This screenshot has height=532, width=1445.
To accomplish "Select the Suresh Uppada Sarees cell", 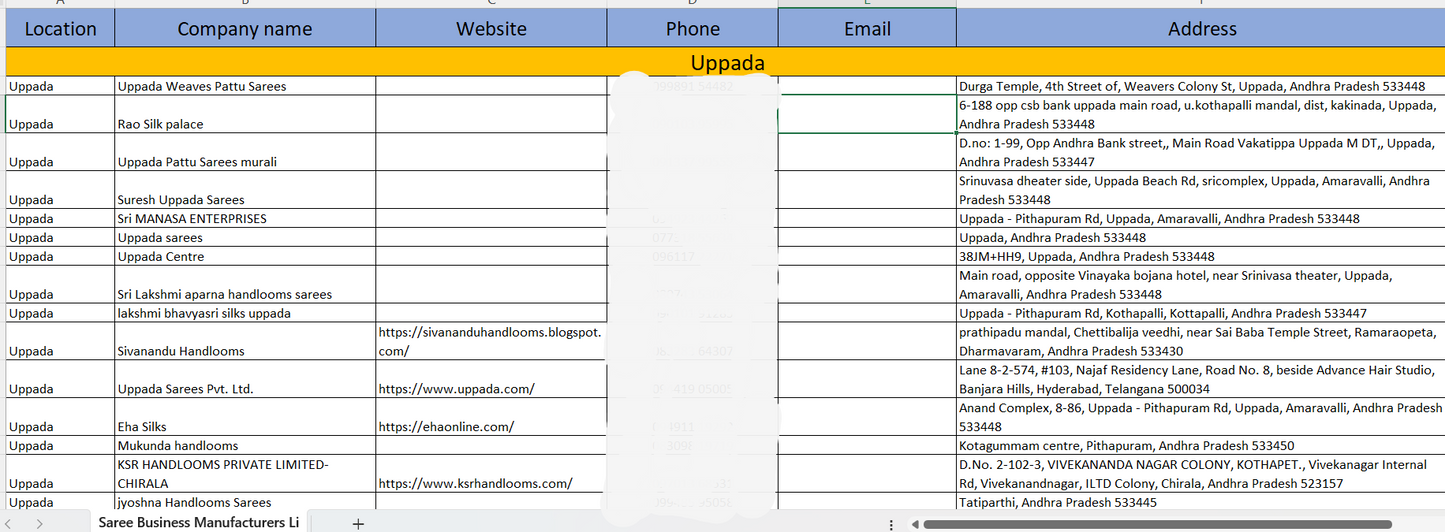I will (245, 191).
